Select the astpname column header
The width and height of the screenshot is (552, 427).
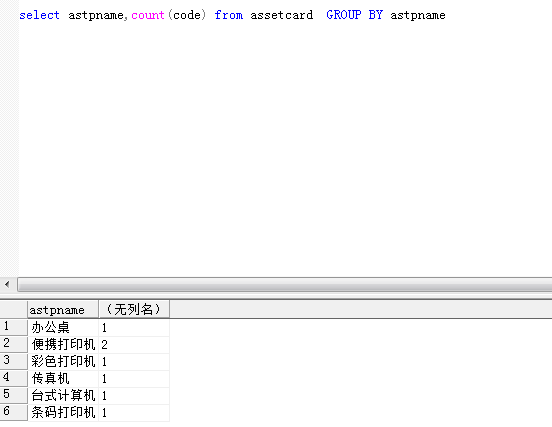[x=63, y=309]
